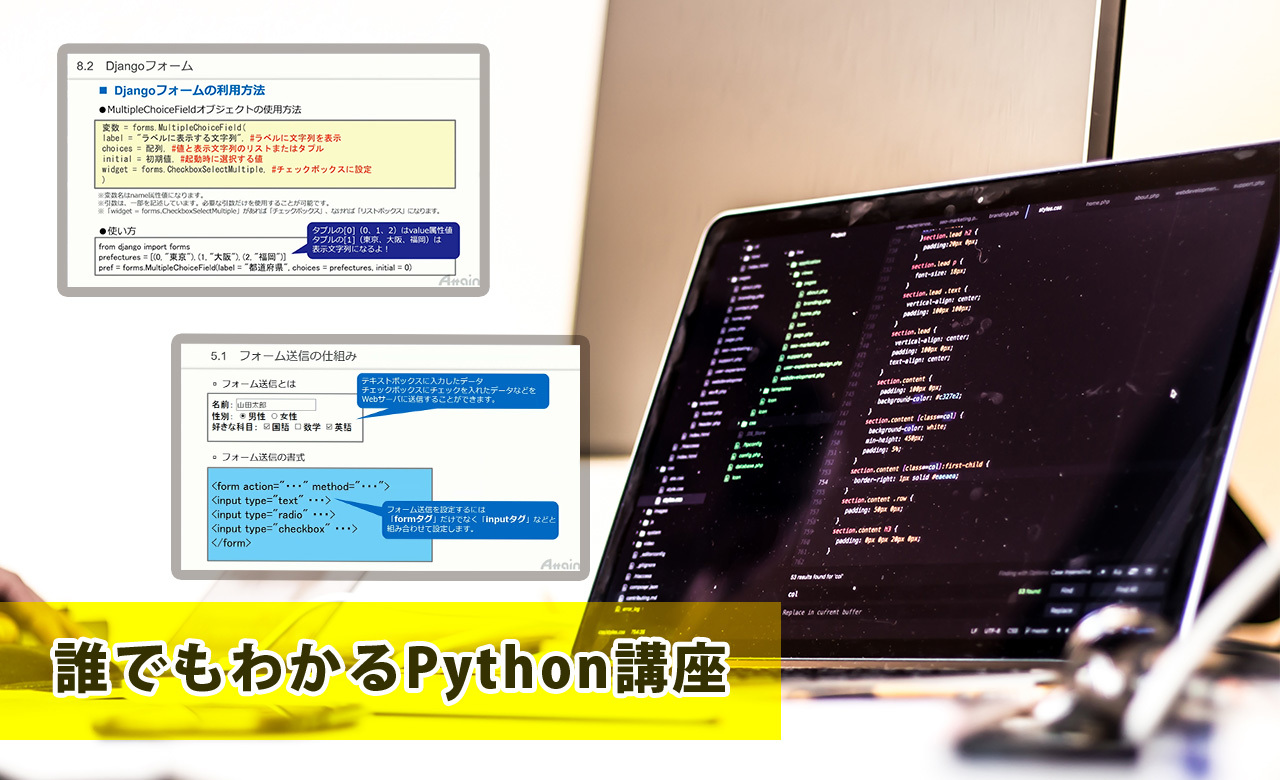Uncheck the 国語 checkbox
The width and height of the screenshot is (1280, 780).
[x=266, y=427]
